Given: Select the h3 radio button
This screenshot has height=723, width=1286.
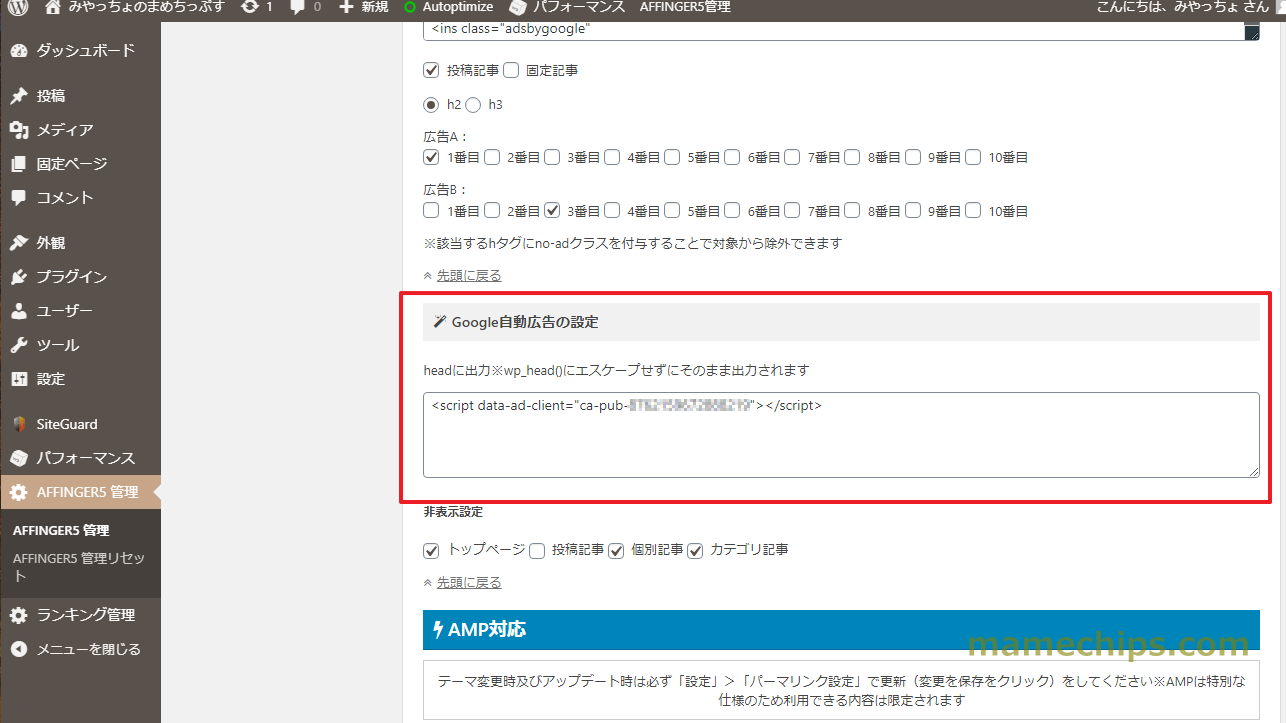Looking at the screenshot, I should coord(473,104).
